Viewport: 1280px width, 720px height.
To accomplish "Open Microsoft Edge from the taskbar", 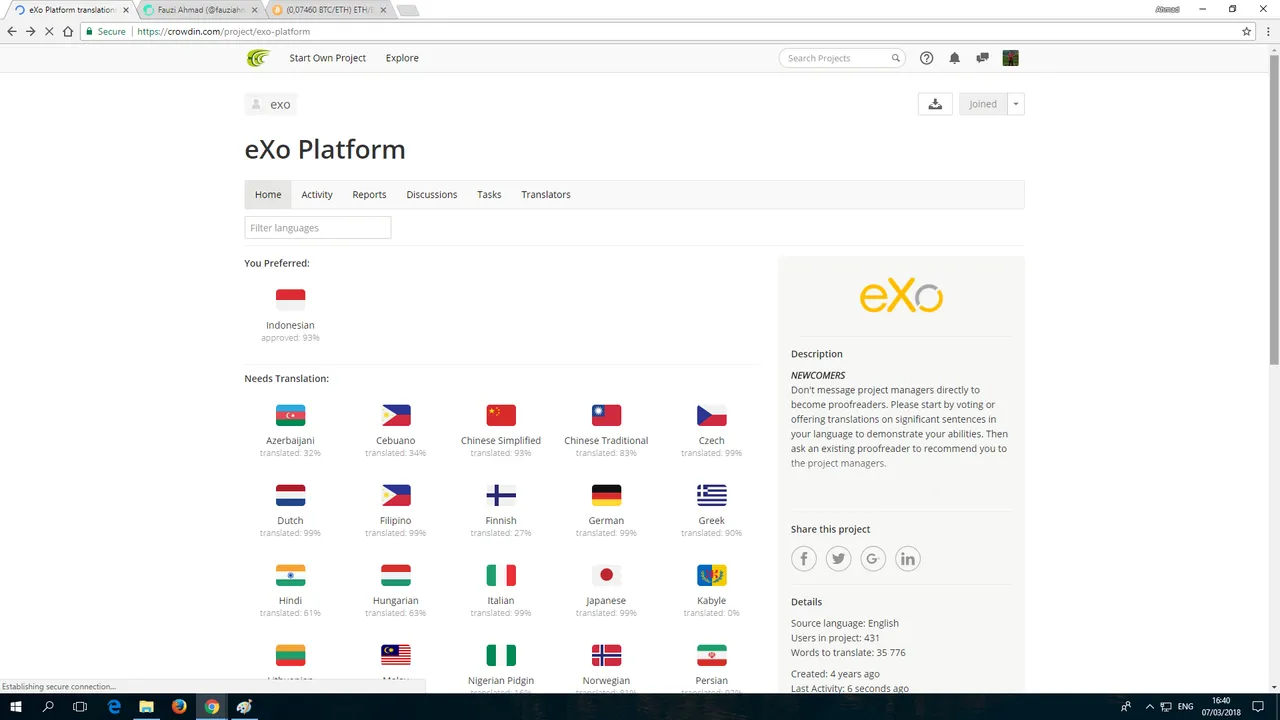I will pyautogui.click(x=114, y=706).
